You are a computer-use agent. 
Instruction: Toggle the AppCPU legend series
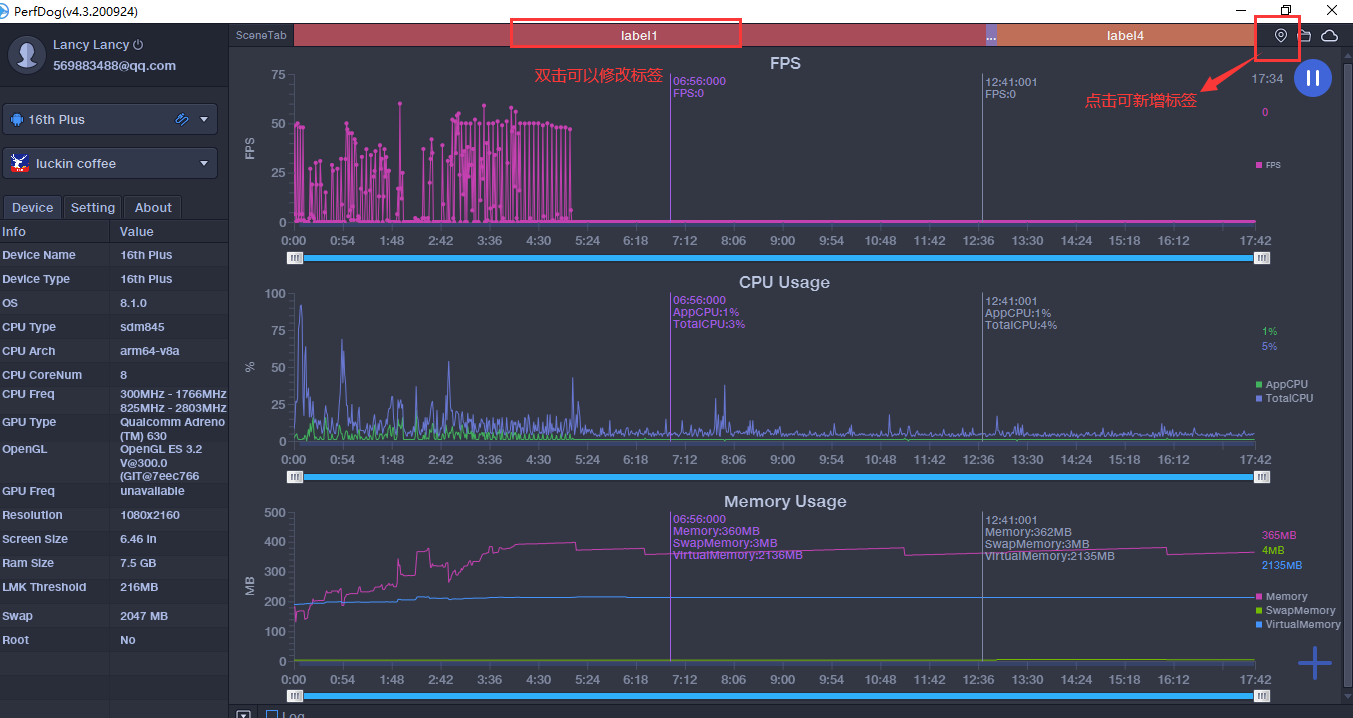click(1286, 384)
